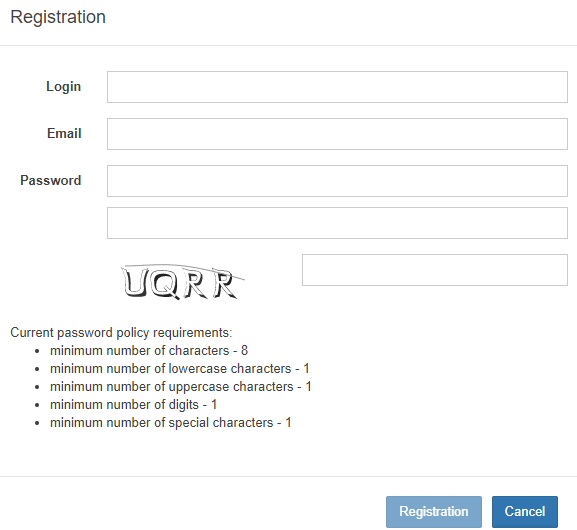Click the Password field label
Screen dimensions: 577x530
point(50,180)
